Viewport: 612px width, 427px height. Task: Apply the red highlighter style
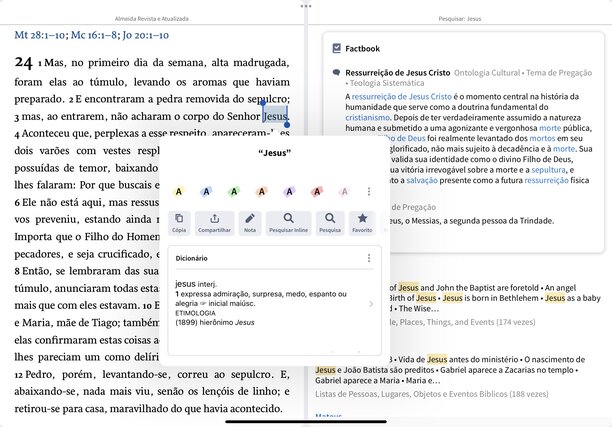click(x=317, y=192)
